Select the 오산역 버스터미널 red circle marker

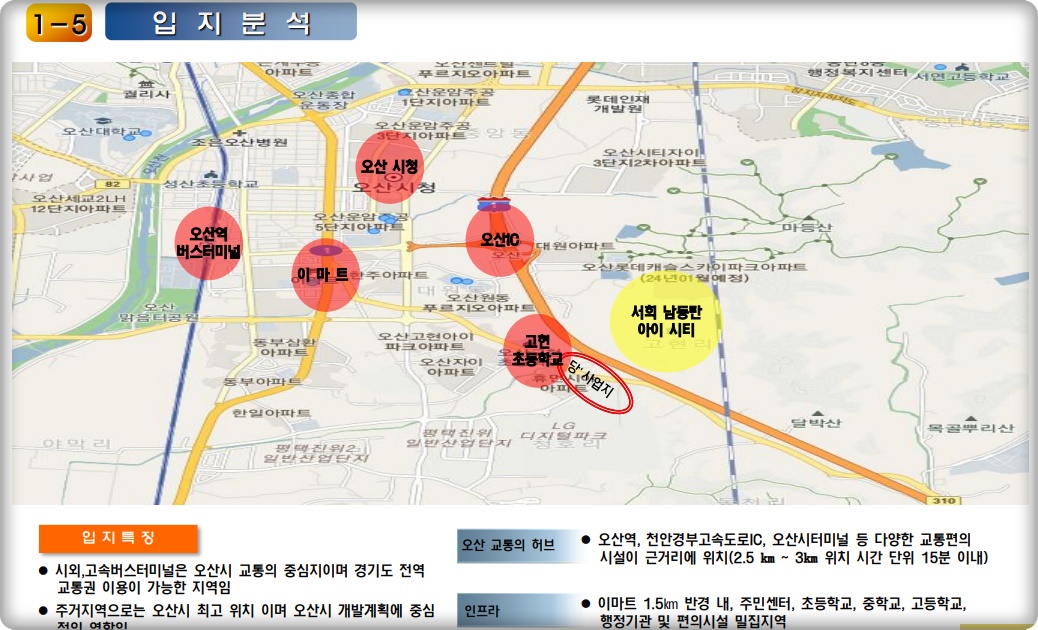tap(209, 243)
